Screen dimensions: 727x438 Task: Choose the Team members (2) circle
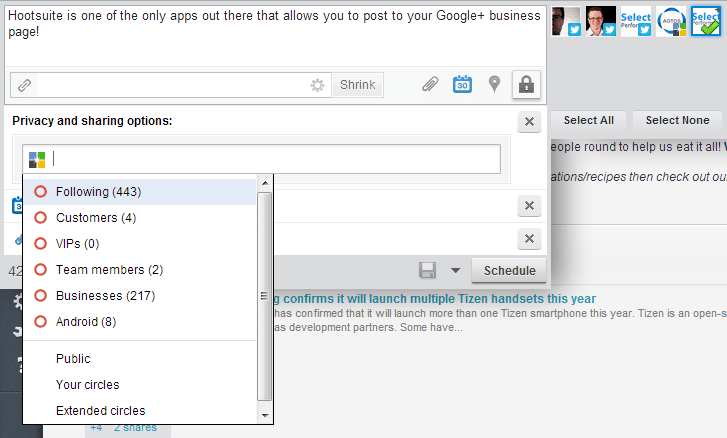(x=140, y=270)
